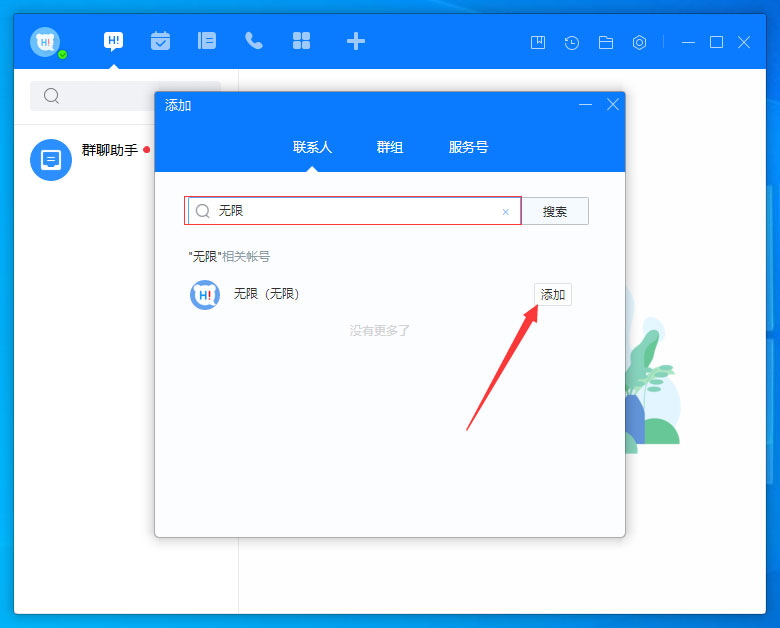
Task: Open the calendar schedule icon
Action: click(160, 41)
